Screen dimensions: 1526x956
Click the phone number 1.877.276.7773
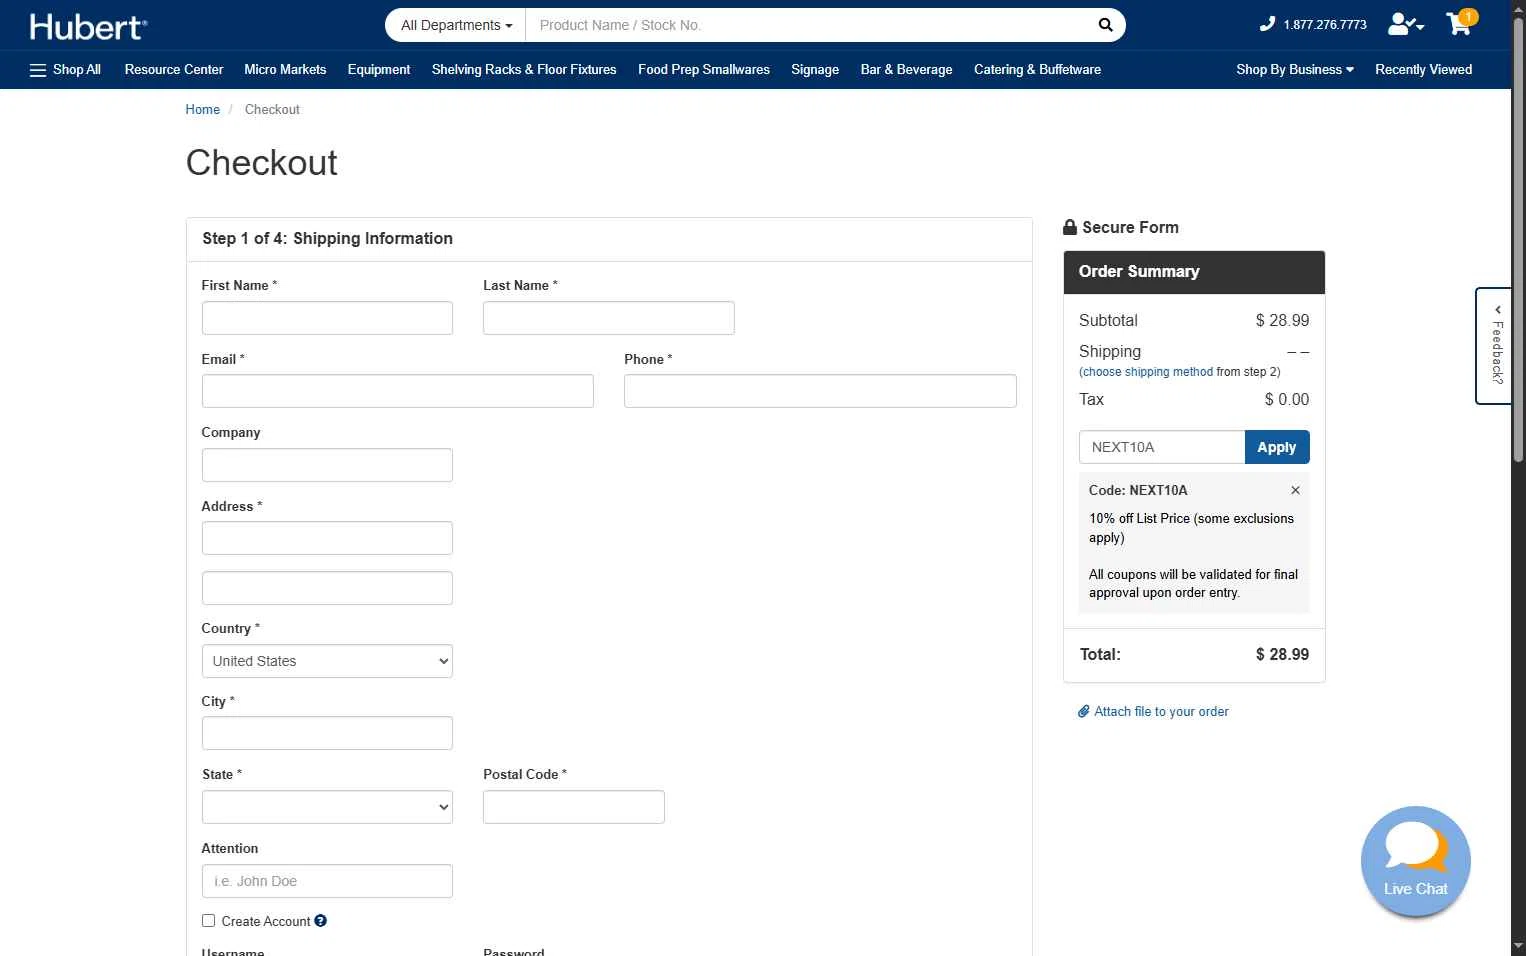1324,25
